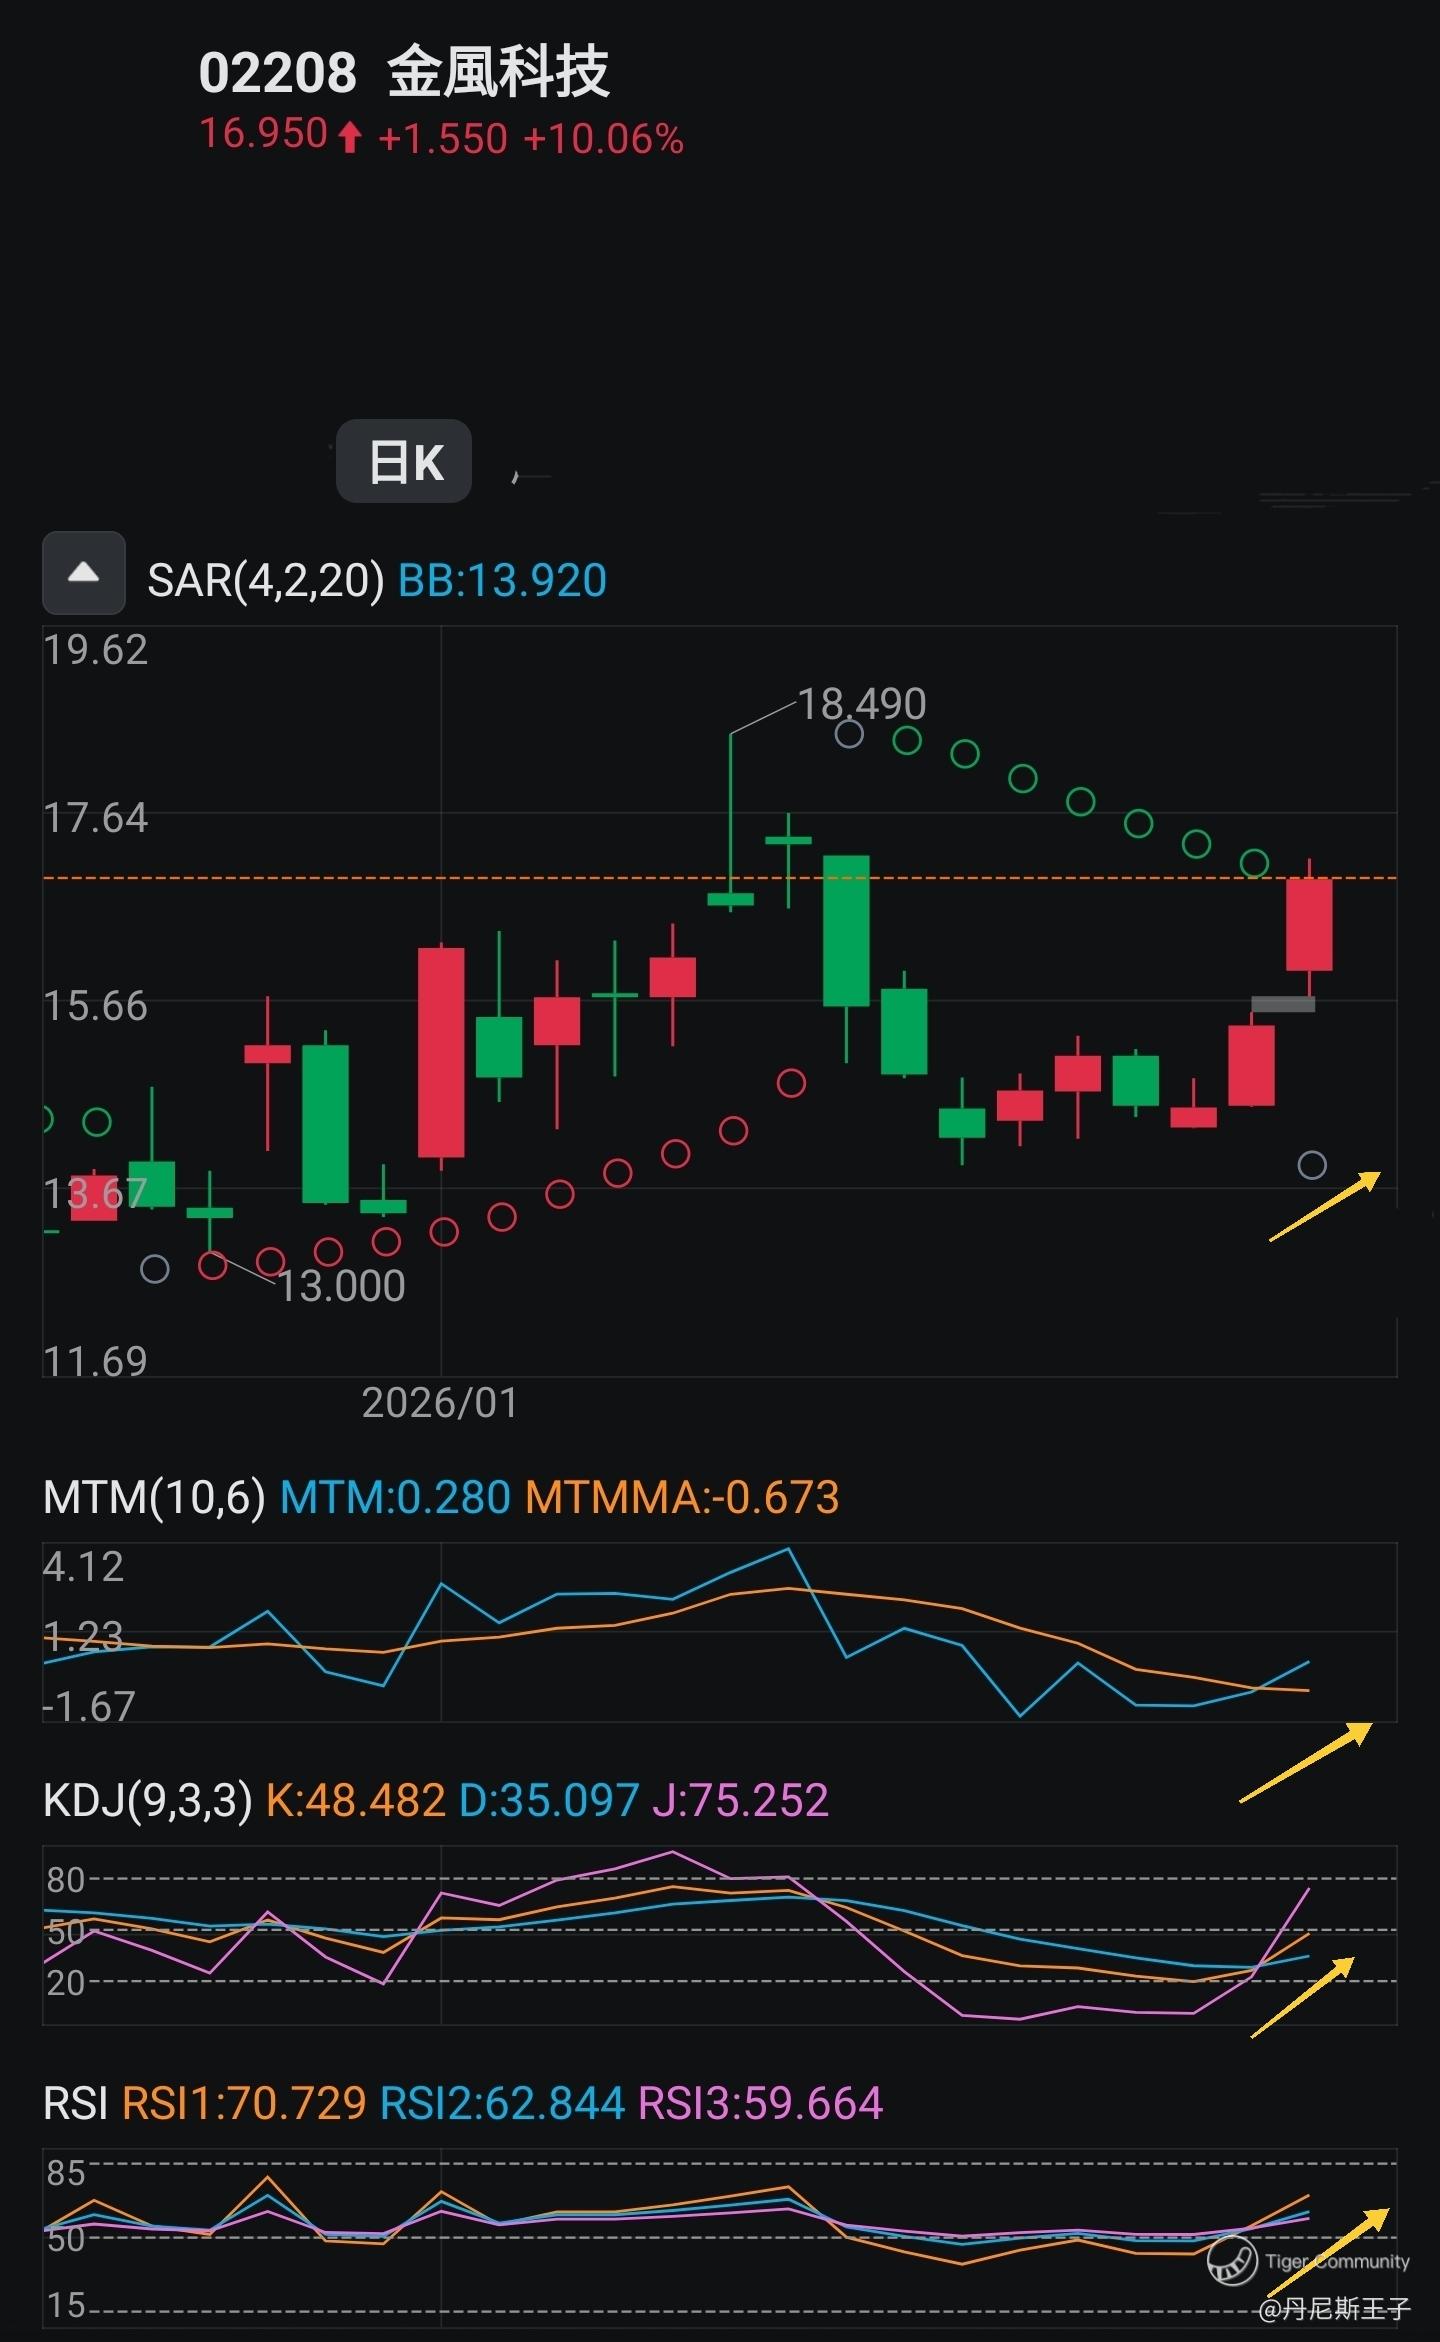Tap the stock title 02208 金風科技
The width and height of the screenshot is (1440, 2342).
(x=404, y=72)
